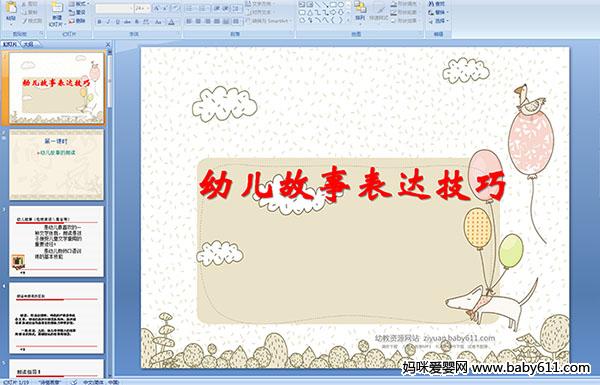The width and height of the screenshot is (600, 385).
Task: Toggle Bold formatting
Action: point(99,22)
